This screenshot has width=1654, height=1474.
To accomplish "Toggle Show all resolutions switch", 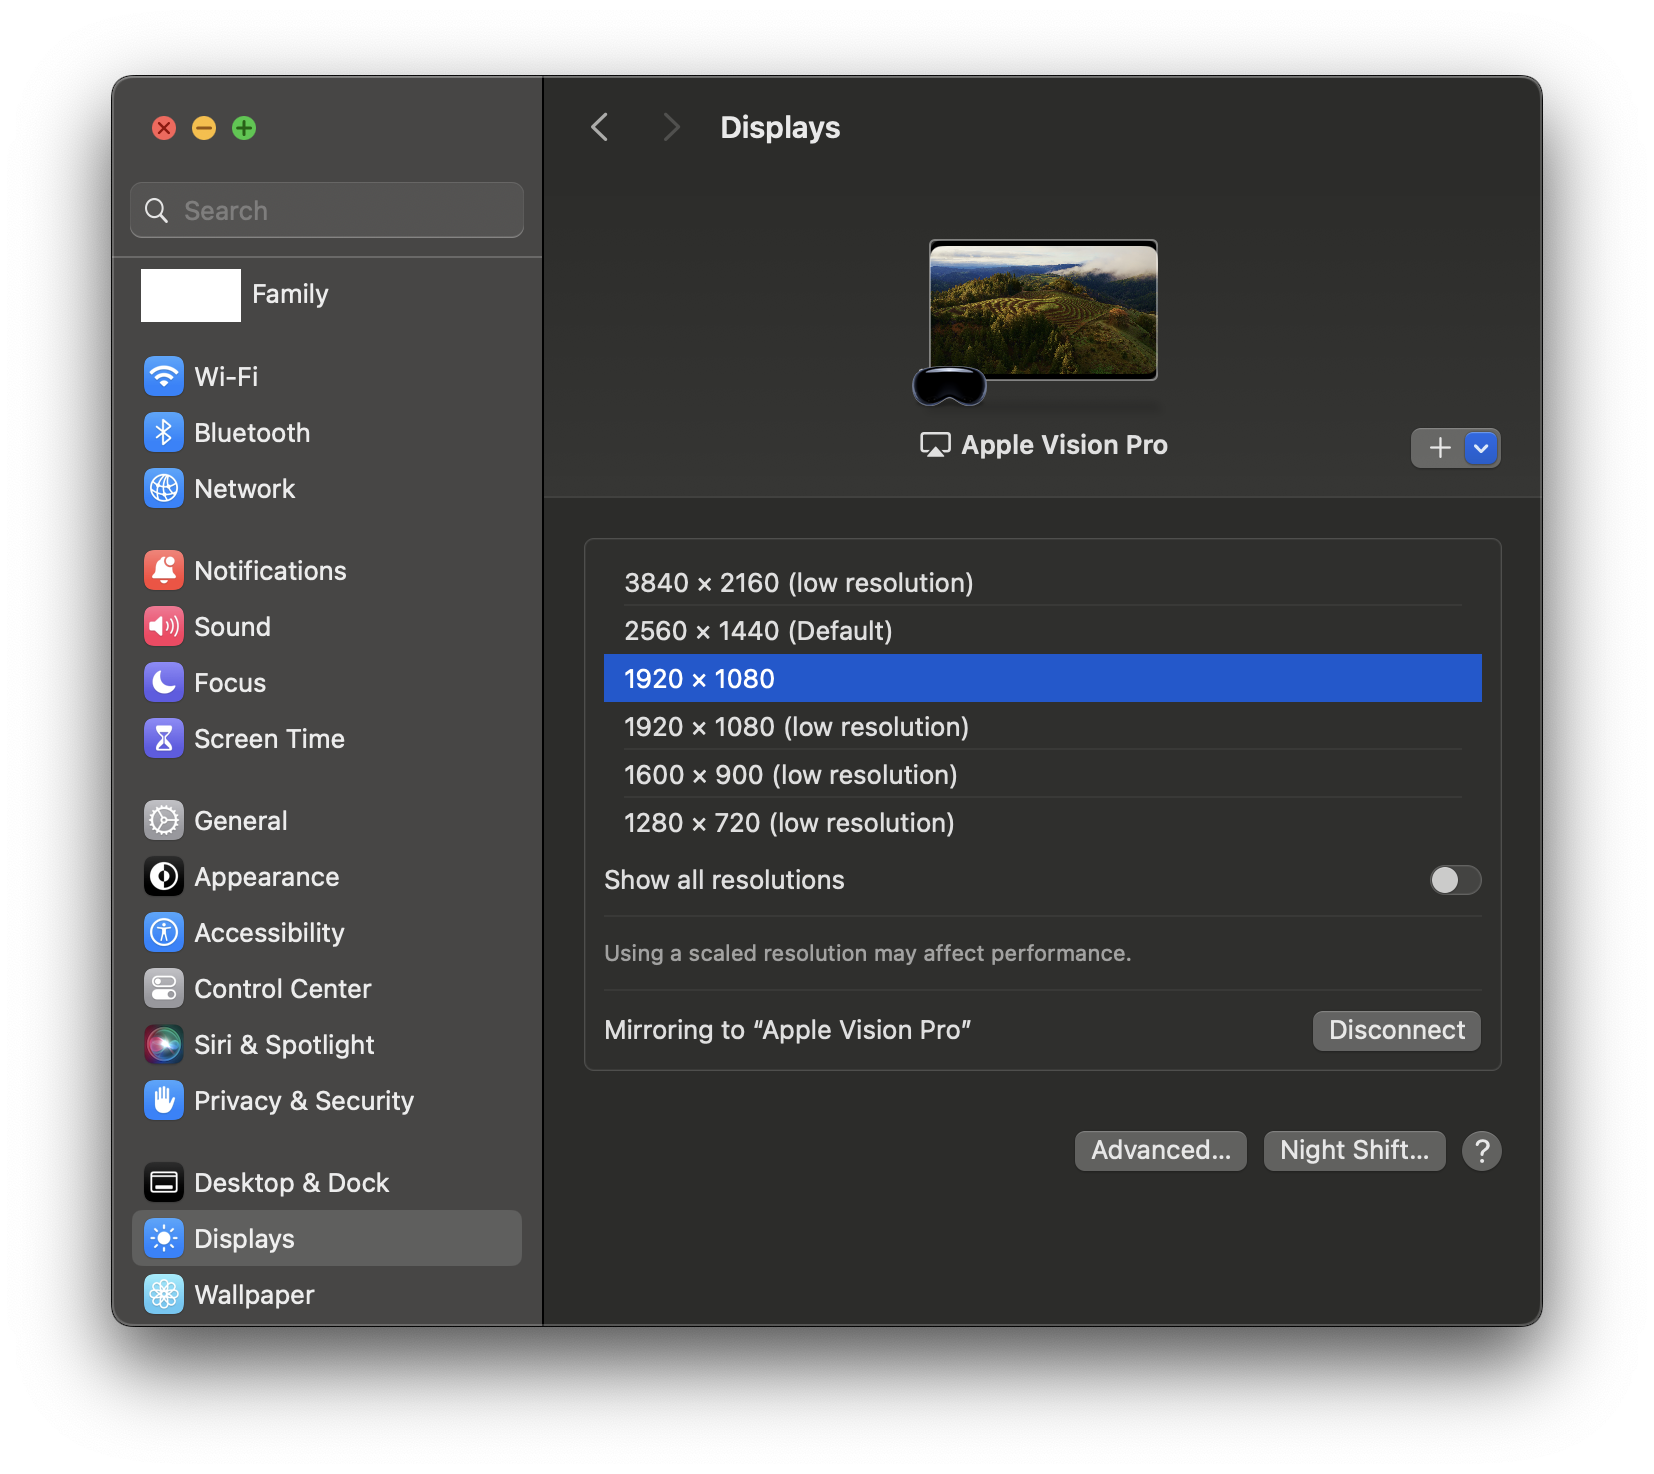I will click(1455, 880).
